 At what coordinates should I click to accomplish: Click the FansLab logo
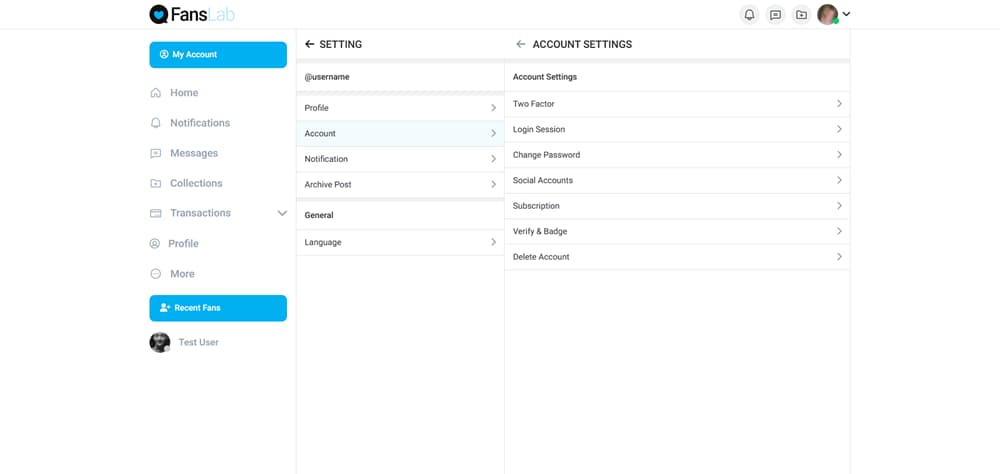click(x=192, y=14)
